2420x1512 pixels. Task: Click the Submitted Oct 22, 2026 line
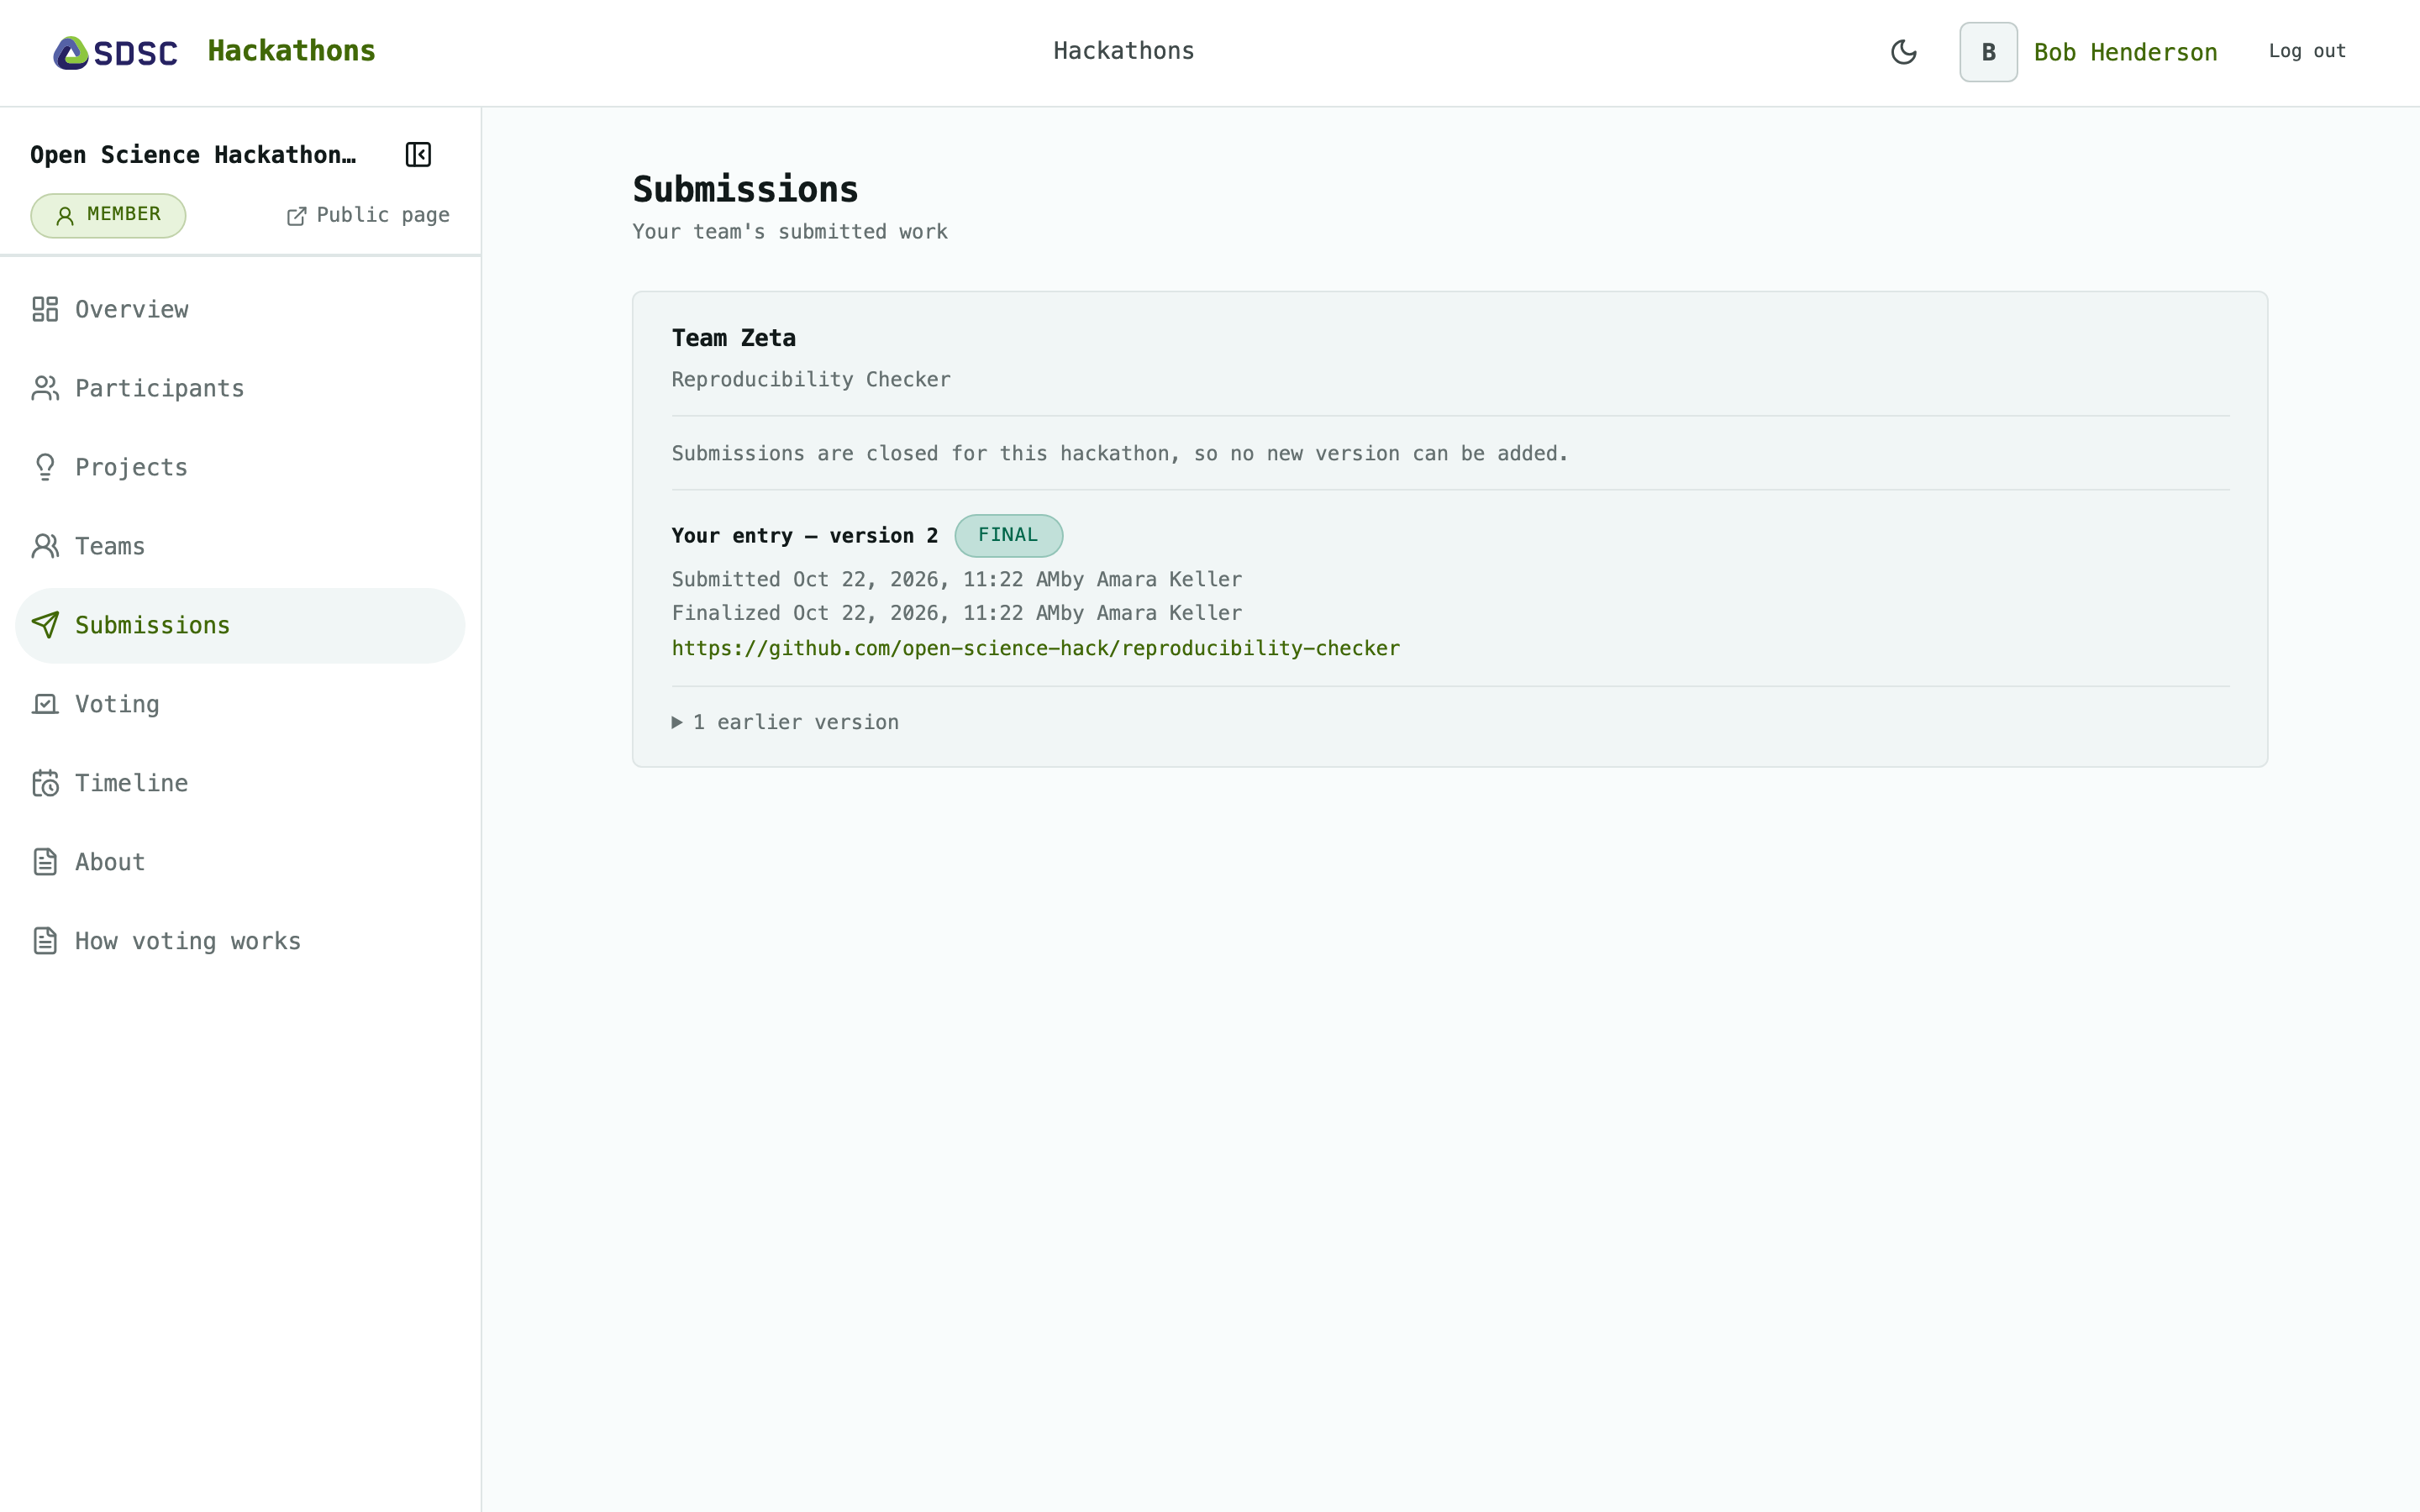[x=956, y=580]
